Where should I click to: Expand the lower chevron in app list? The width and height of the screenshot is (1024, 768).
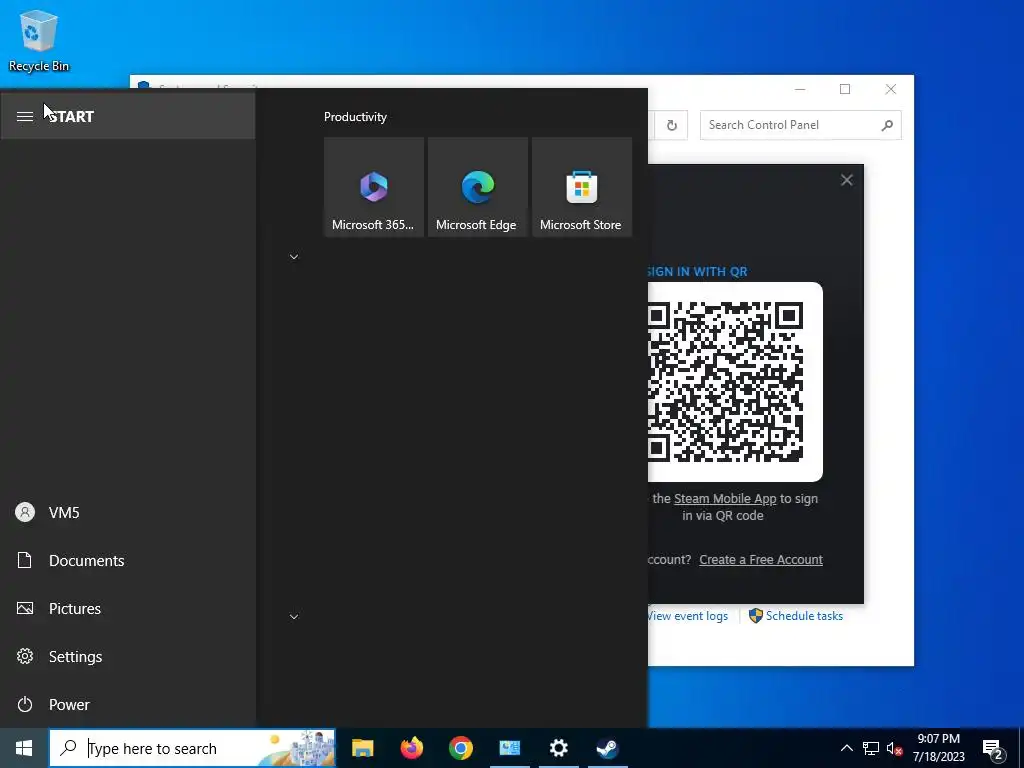click(x=294, y=616)
